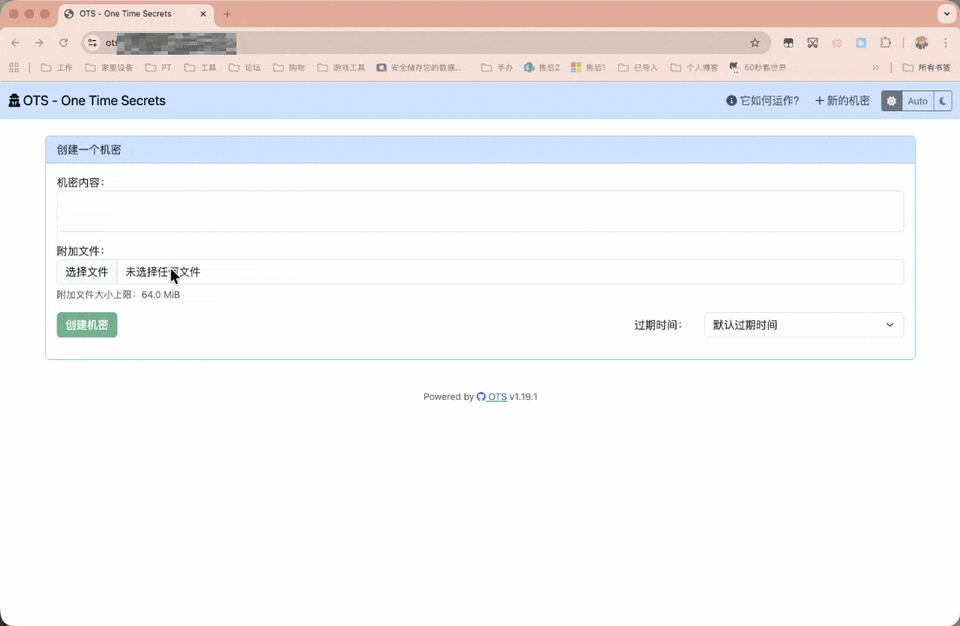Viewport: 960px width, 626px height.
Task: Click the extensions puzzle icon in the browser toolbar
Action: [883, 43]
